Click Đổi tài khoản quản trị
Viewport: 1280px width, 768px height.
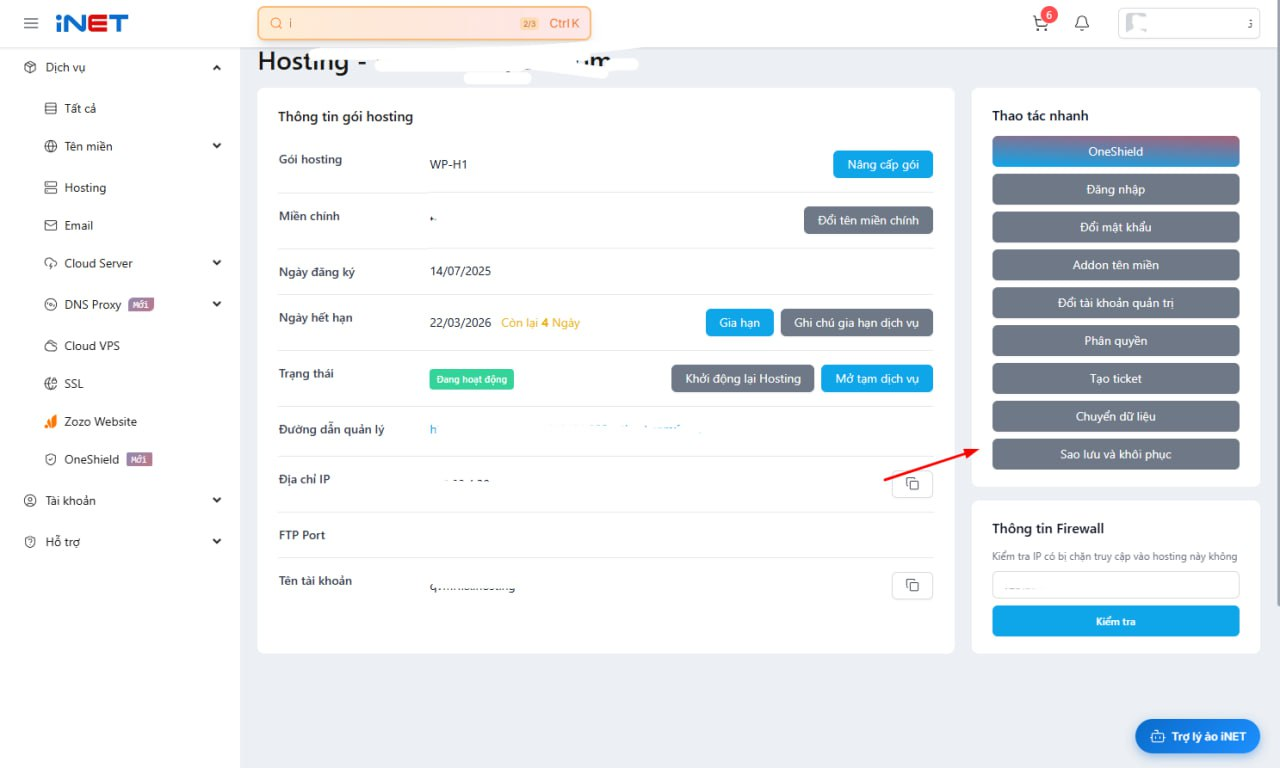(x=1116, y=303)
